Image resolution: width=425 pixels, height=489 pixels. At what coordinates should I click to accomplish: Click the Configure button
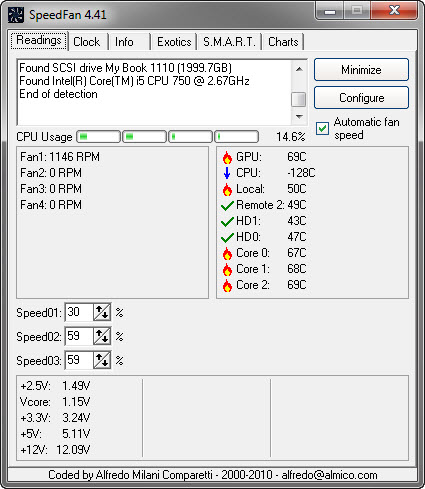point(361,98)
